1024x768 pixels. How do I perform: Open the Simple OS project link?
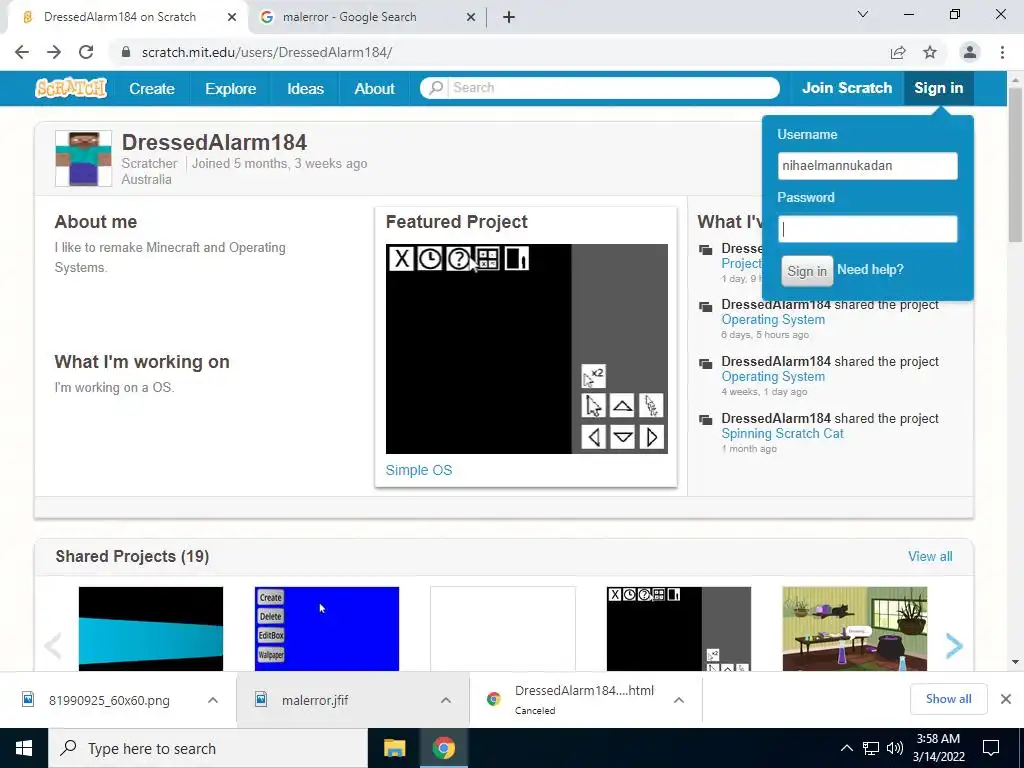(x=419, y=470)
